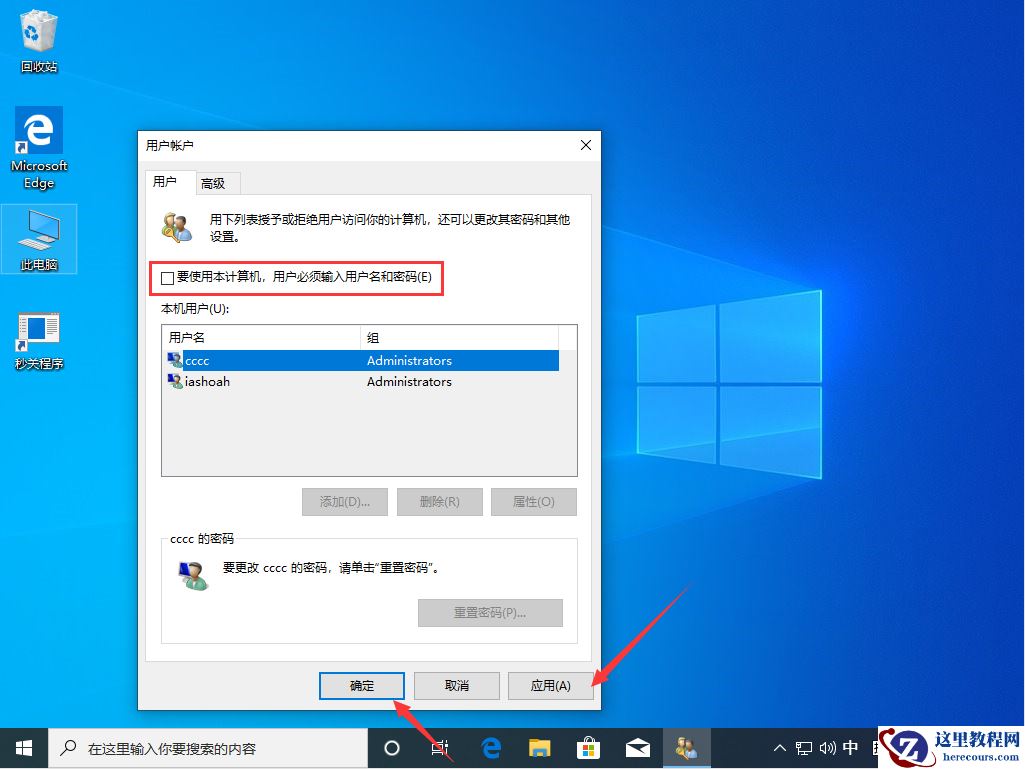Enable the 用户必须输入用户名和密码 checkbox
This screenshot has height=769, width=1025.
click(x=167, y=278)
